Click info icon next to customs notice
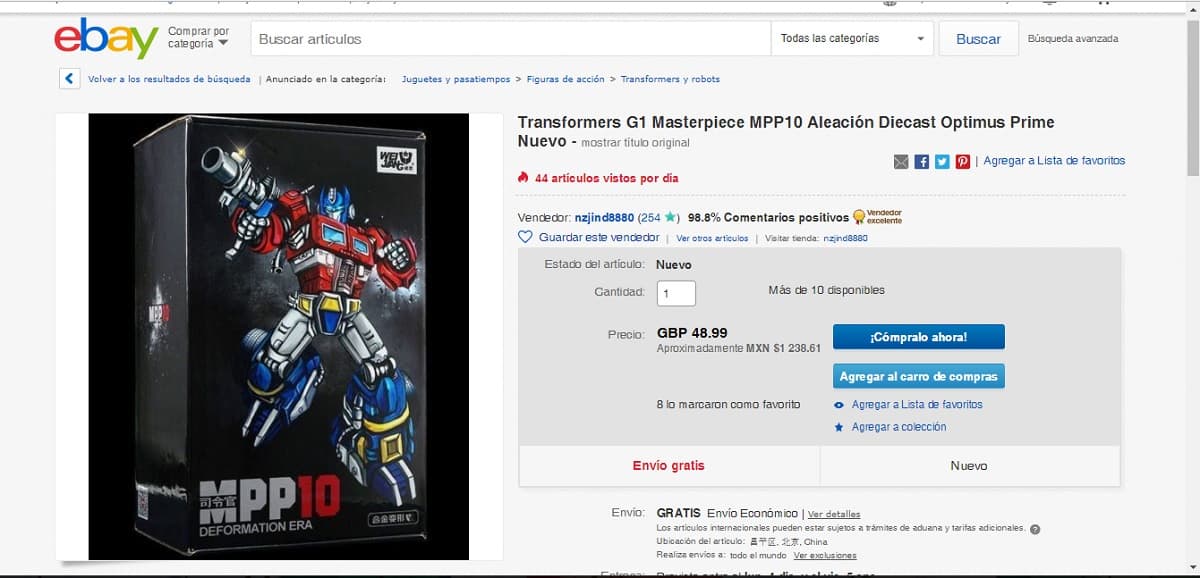The width and height of the screenshot is (1200, 578). coord(1035,529)
